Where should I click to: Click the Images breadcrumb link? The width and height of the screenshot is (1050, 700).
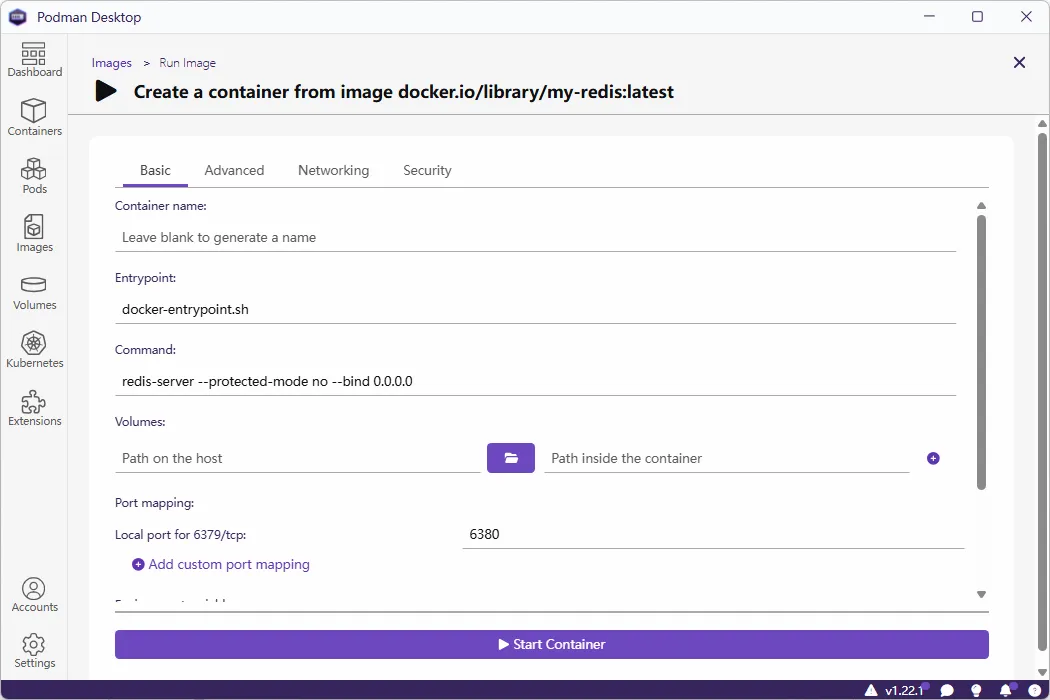pyautogui.click(x=112, y=63)
